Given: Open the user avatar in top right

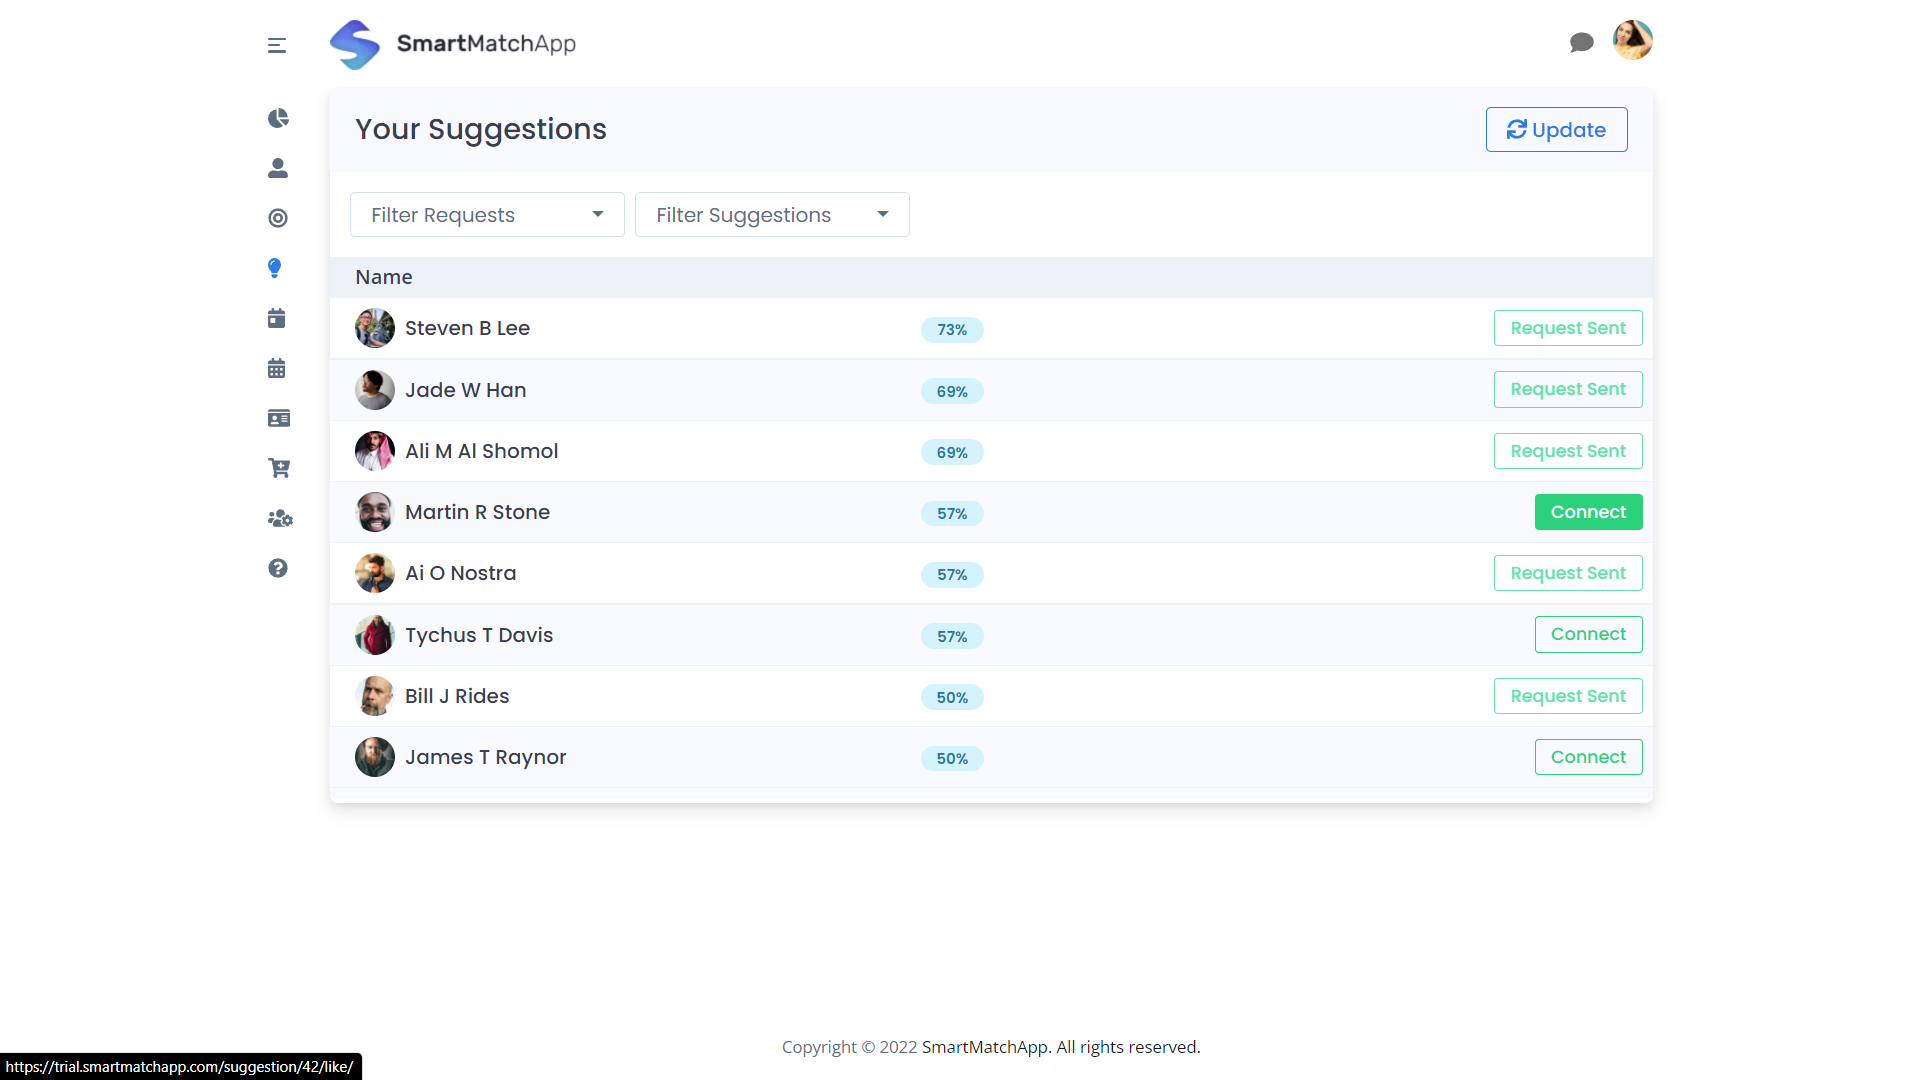Looking at the screenshot, I should pos(1632,41).
